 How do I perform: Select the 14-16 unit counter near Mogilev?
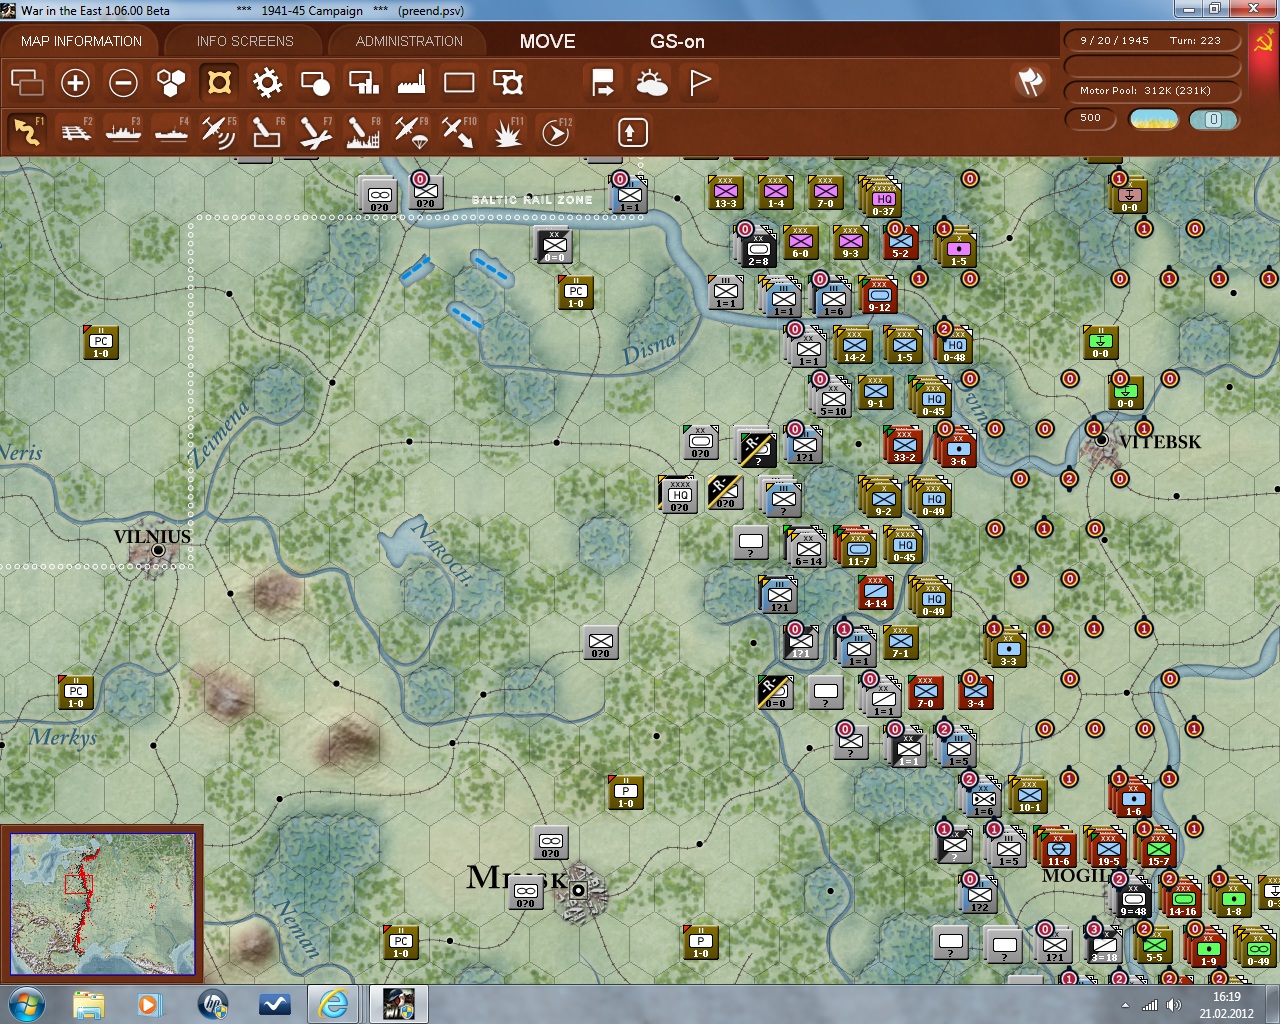1183,899
